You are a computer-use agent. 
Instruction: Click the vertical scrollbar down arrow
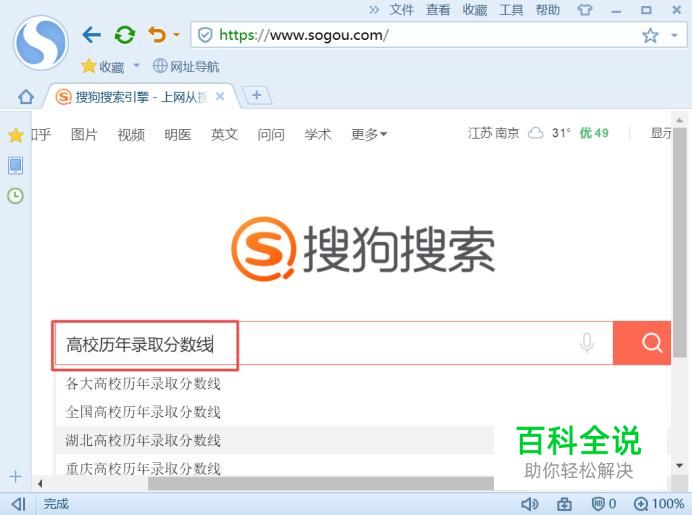680,466
